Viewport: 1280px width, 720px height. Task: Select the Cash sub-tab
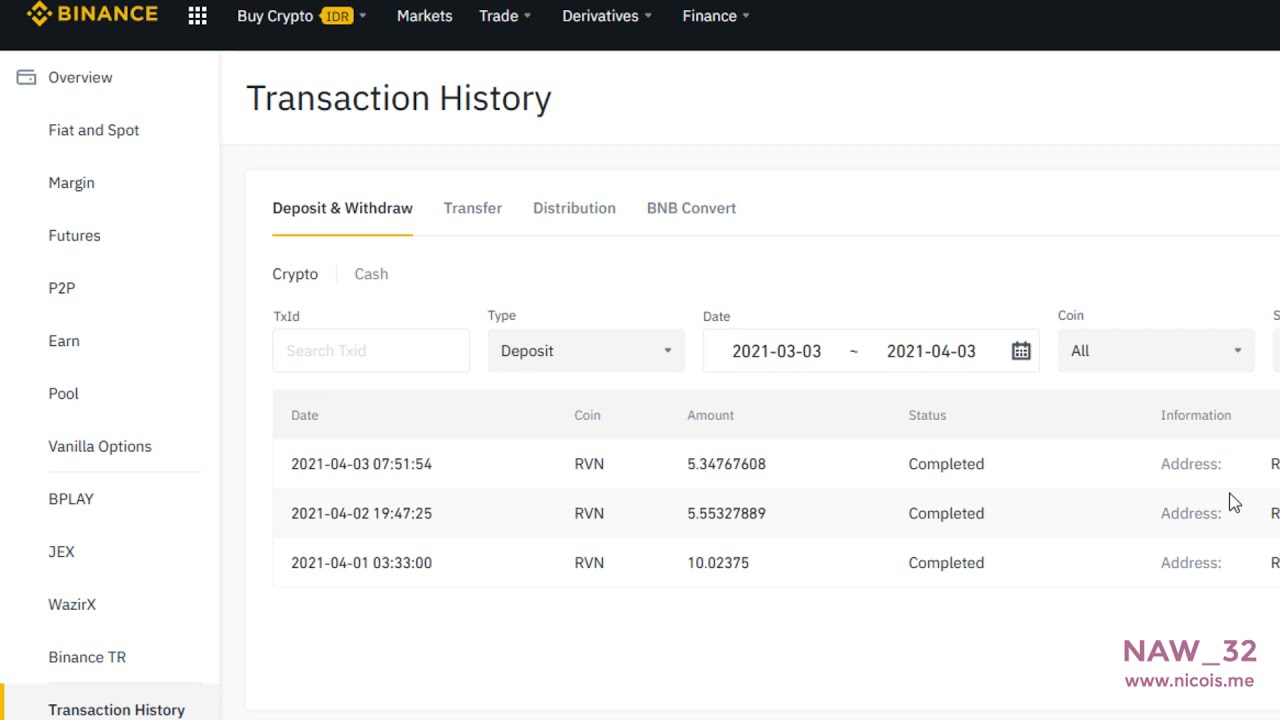pos(371,274)
